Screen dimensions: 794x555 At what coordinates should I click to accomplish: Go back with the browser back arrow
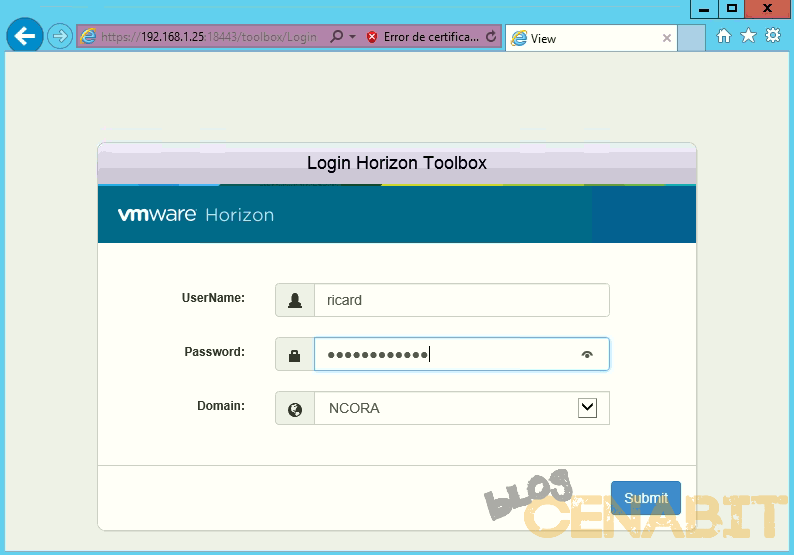(x=25, y=36)
